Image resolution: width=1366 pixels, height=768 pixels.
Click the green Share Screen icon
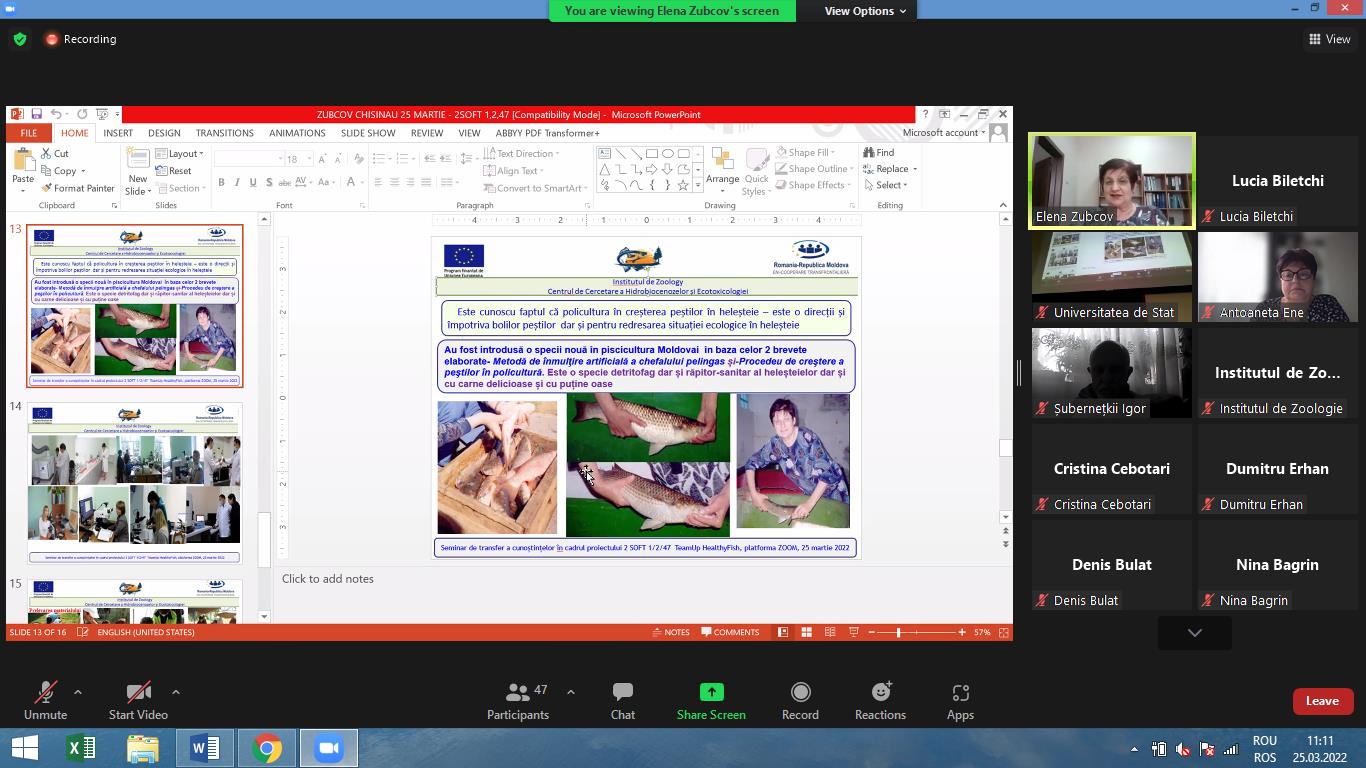pyautogui.click(x=711, y=692)
